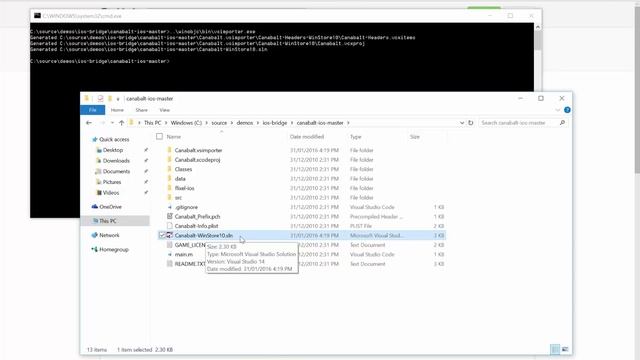
Task: Click Windows (C:) in the address path
Action: coord(186,123)
